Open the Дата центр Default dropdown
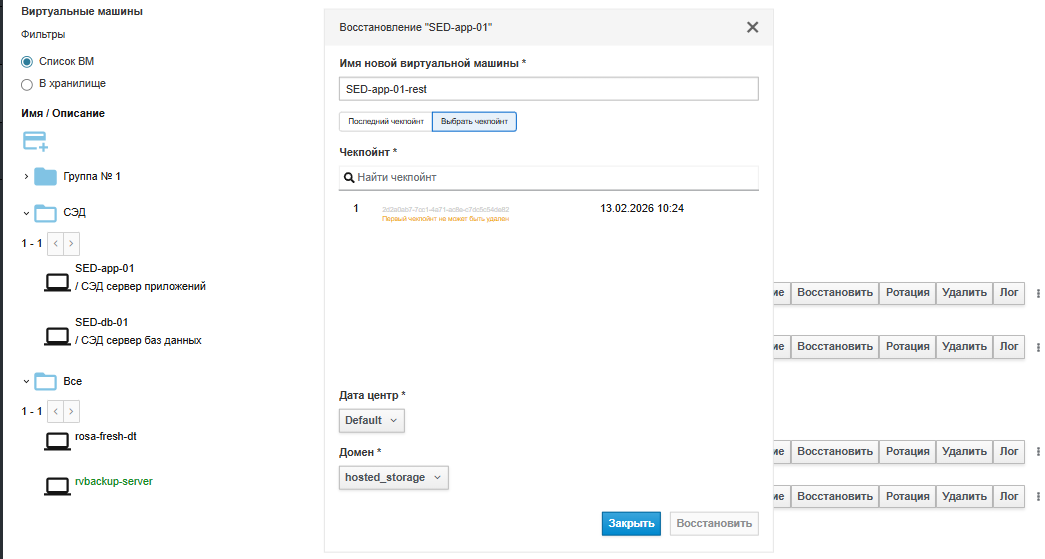This screenshot has height=559, width=1045. [372, 421]
